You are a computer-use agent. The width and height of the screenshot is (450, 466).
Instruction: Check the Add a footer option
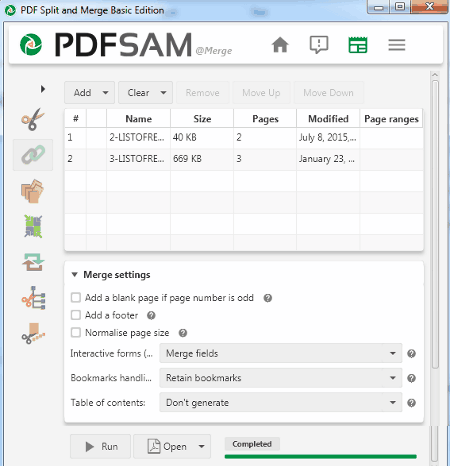pos(76,315)
